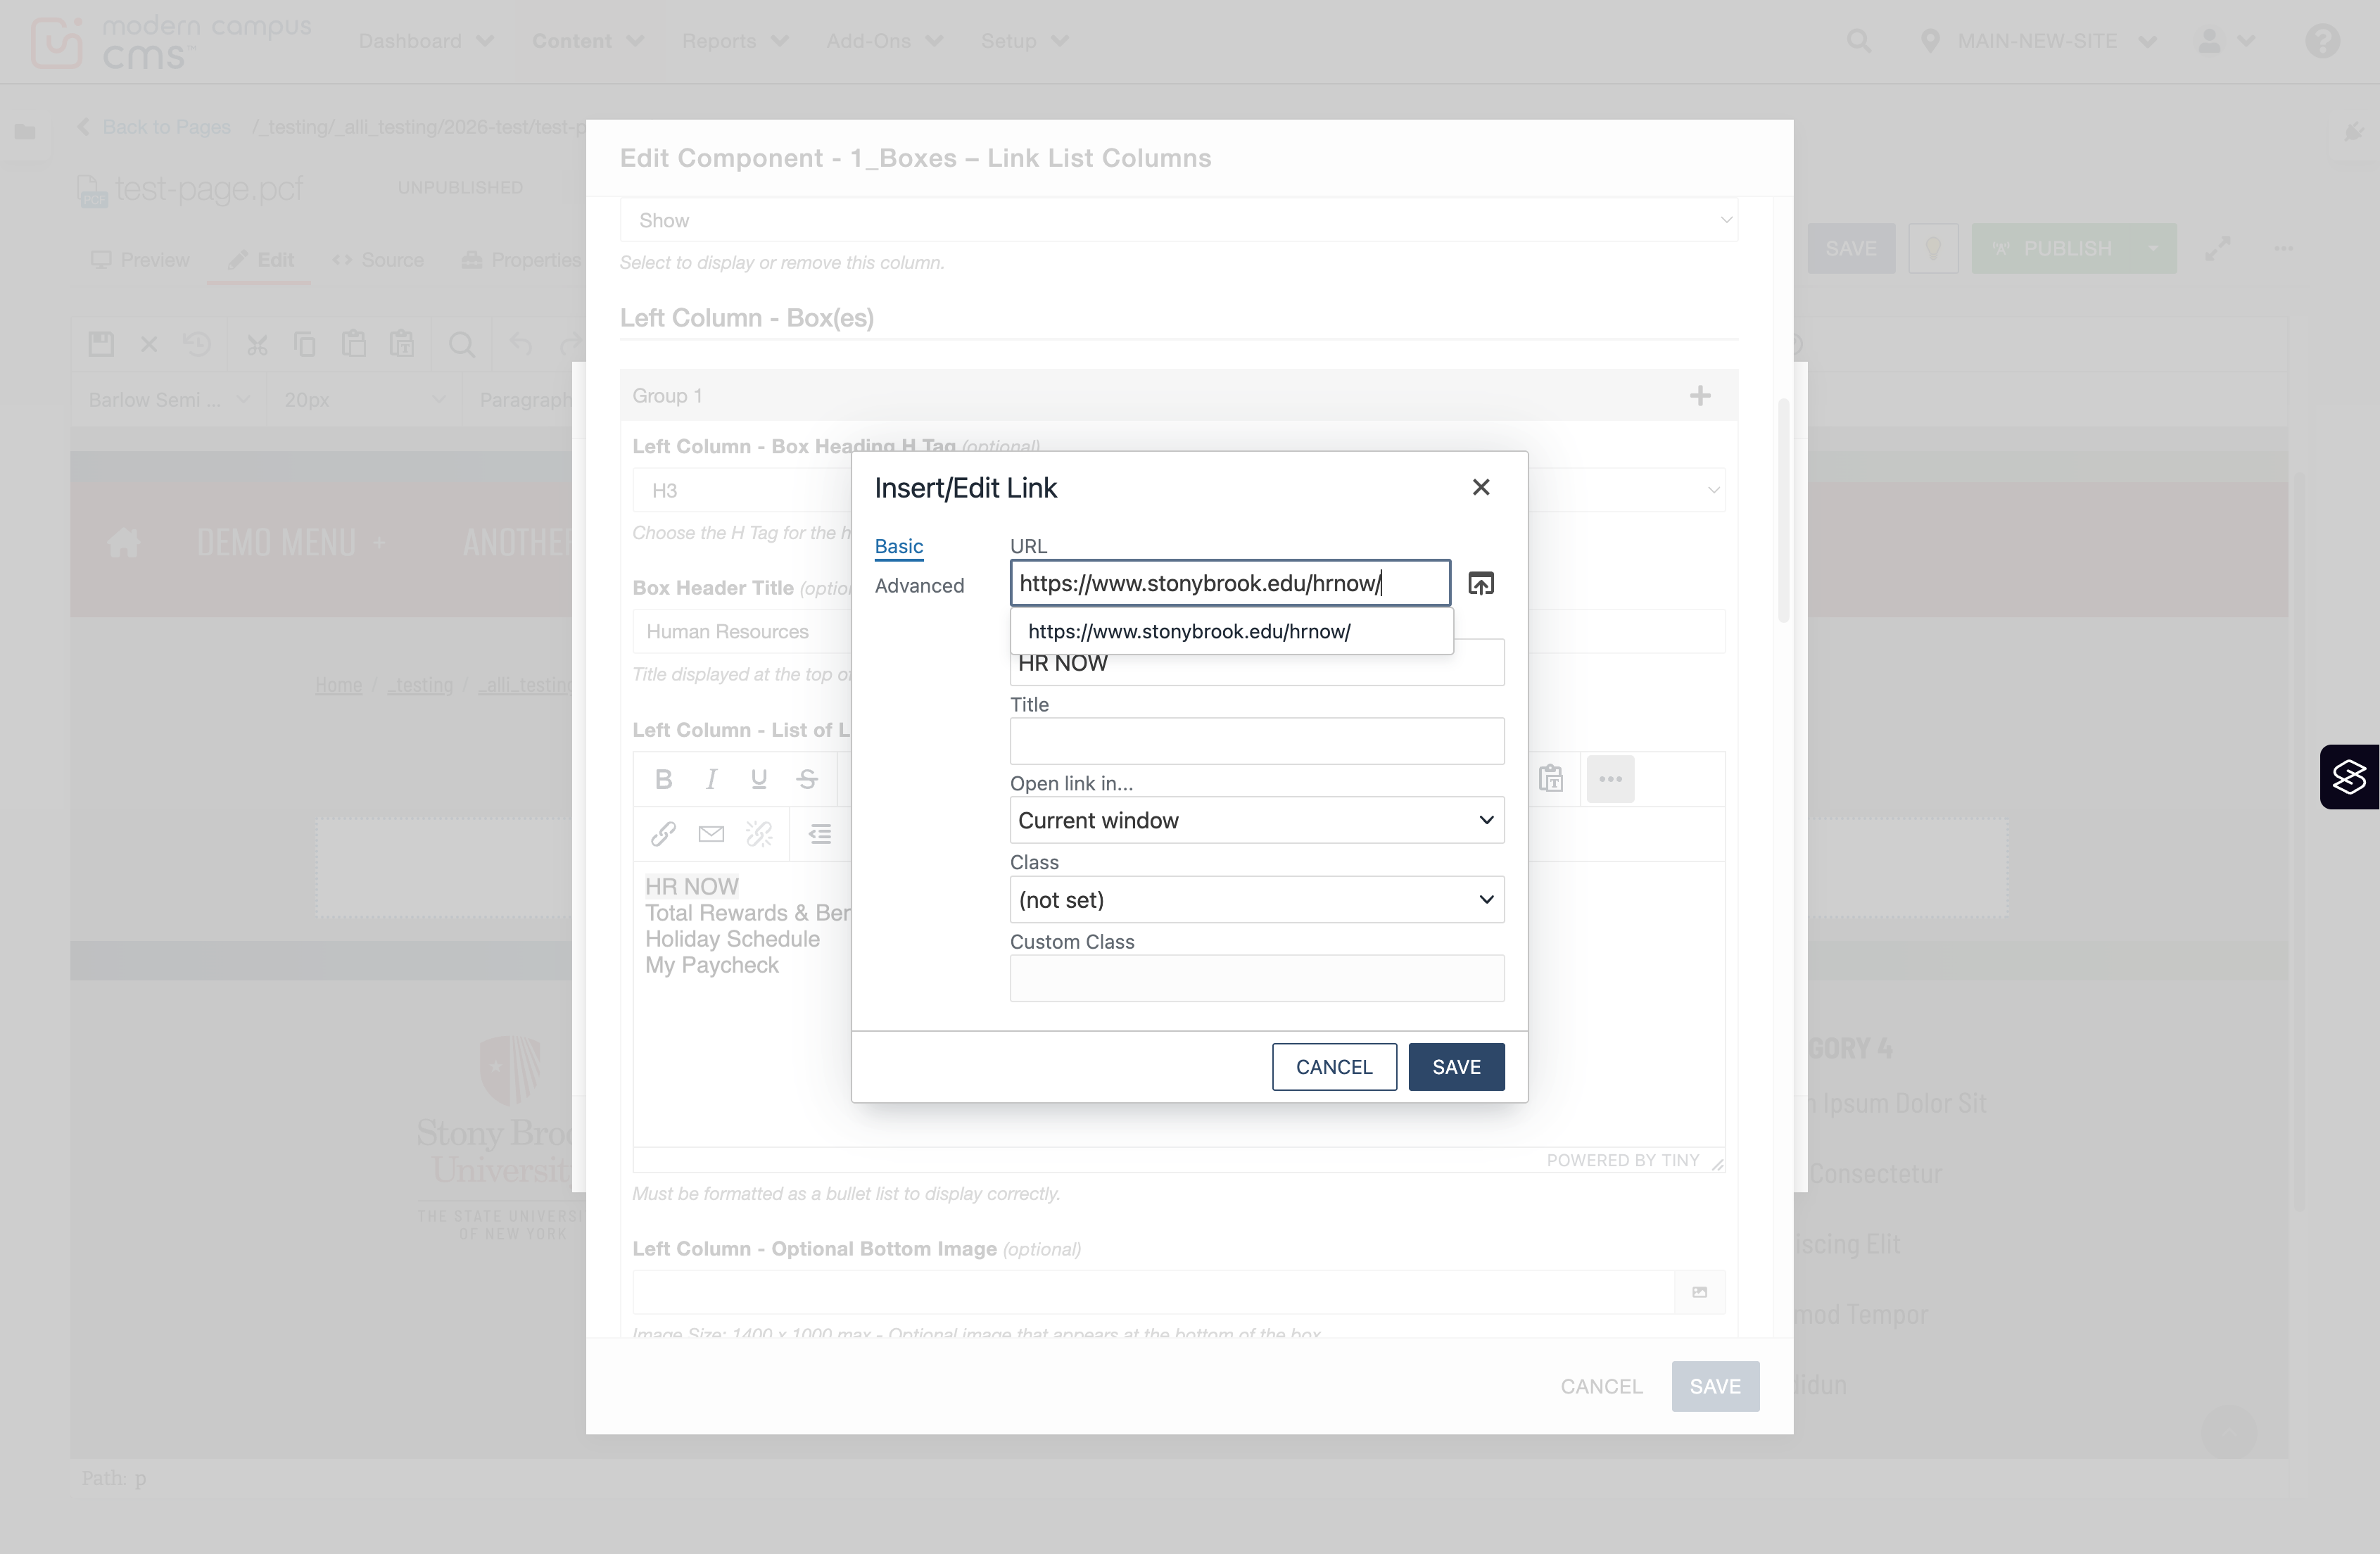Screen dimensions: 2380x1554
Task: Open the Add-Ons menu
Action: (884, 41)
